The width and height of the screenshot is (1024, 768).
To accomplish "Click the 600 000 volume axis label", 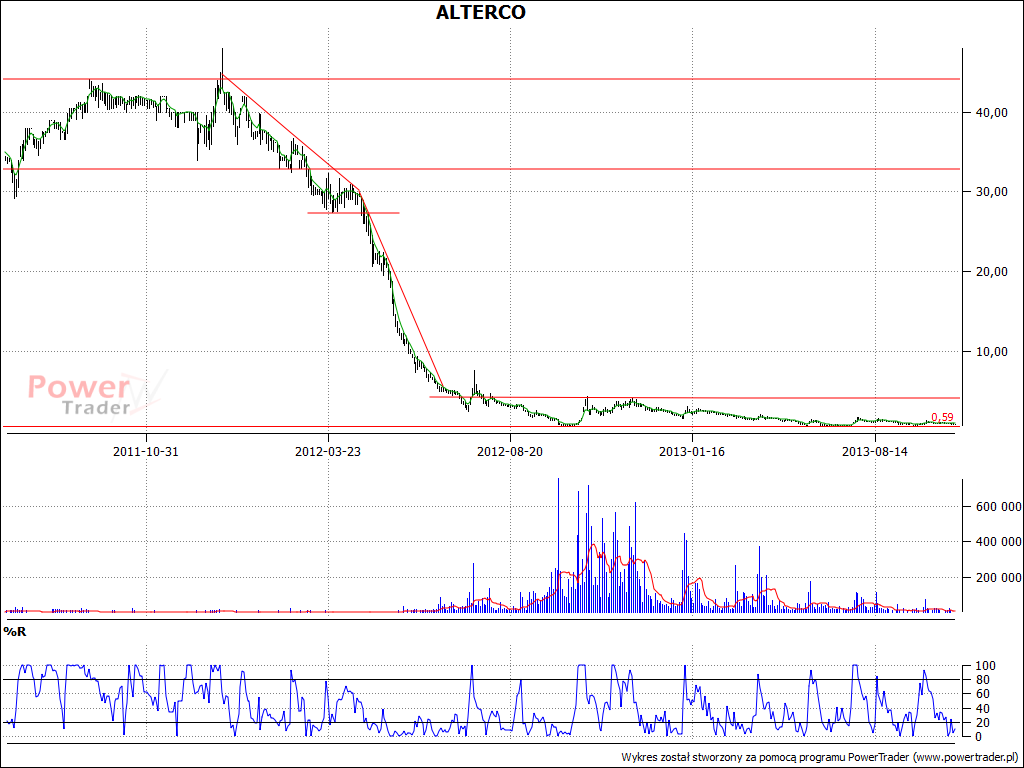I will tap(999, 507).
